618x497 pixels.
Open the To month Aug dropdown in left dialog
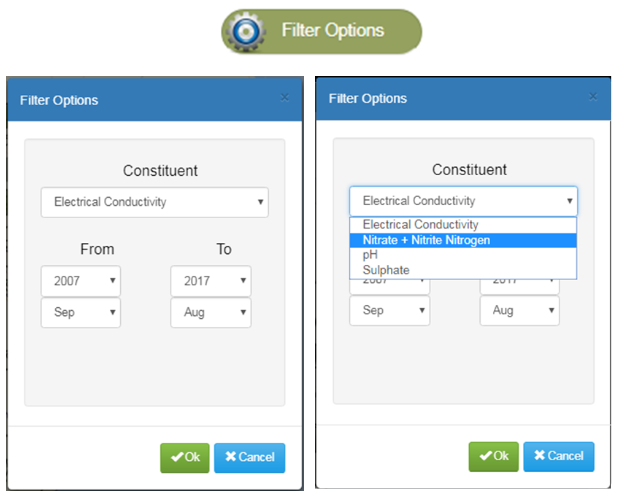click(x=211, y=313)
